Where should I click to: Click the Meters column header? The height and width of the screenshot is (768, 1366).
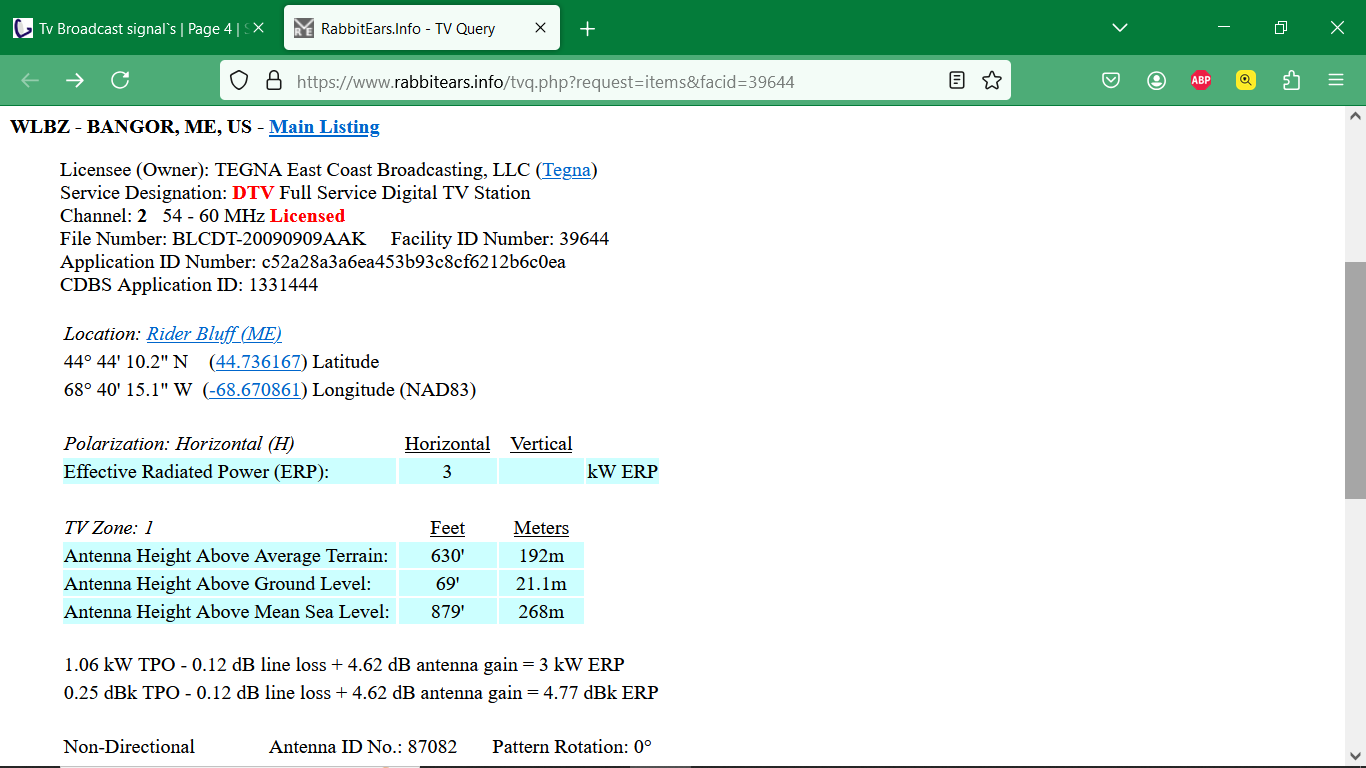click(541, 528)
